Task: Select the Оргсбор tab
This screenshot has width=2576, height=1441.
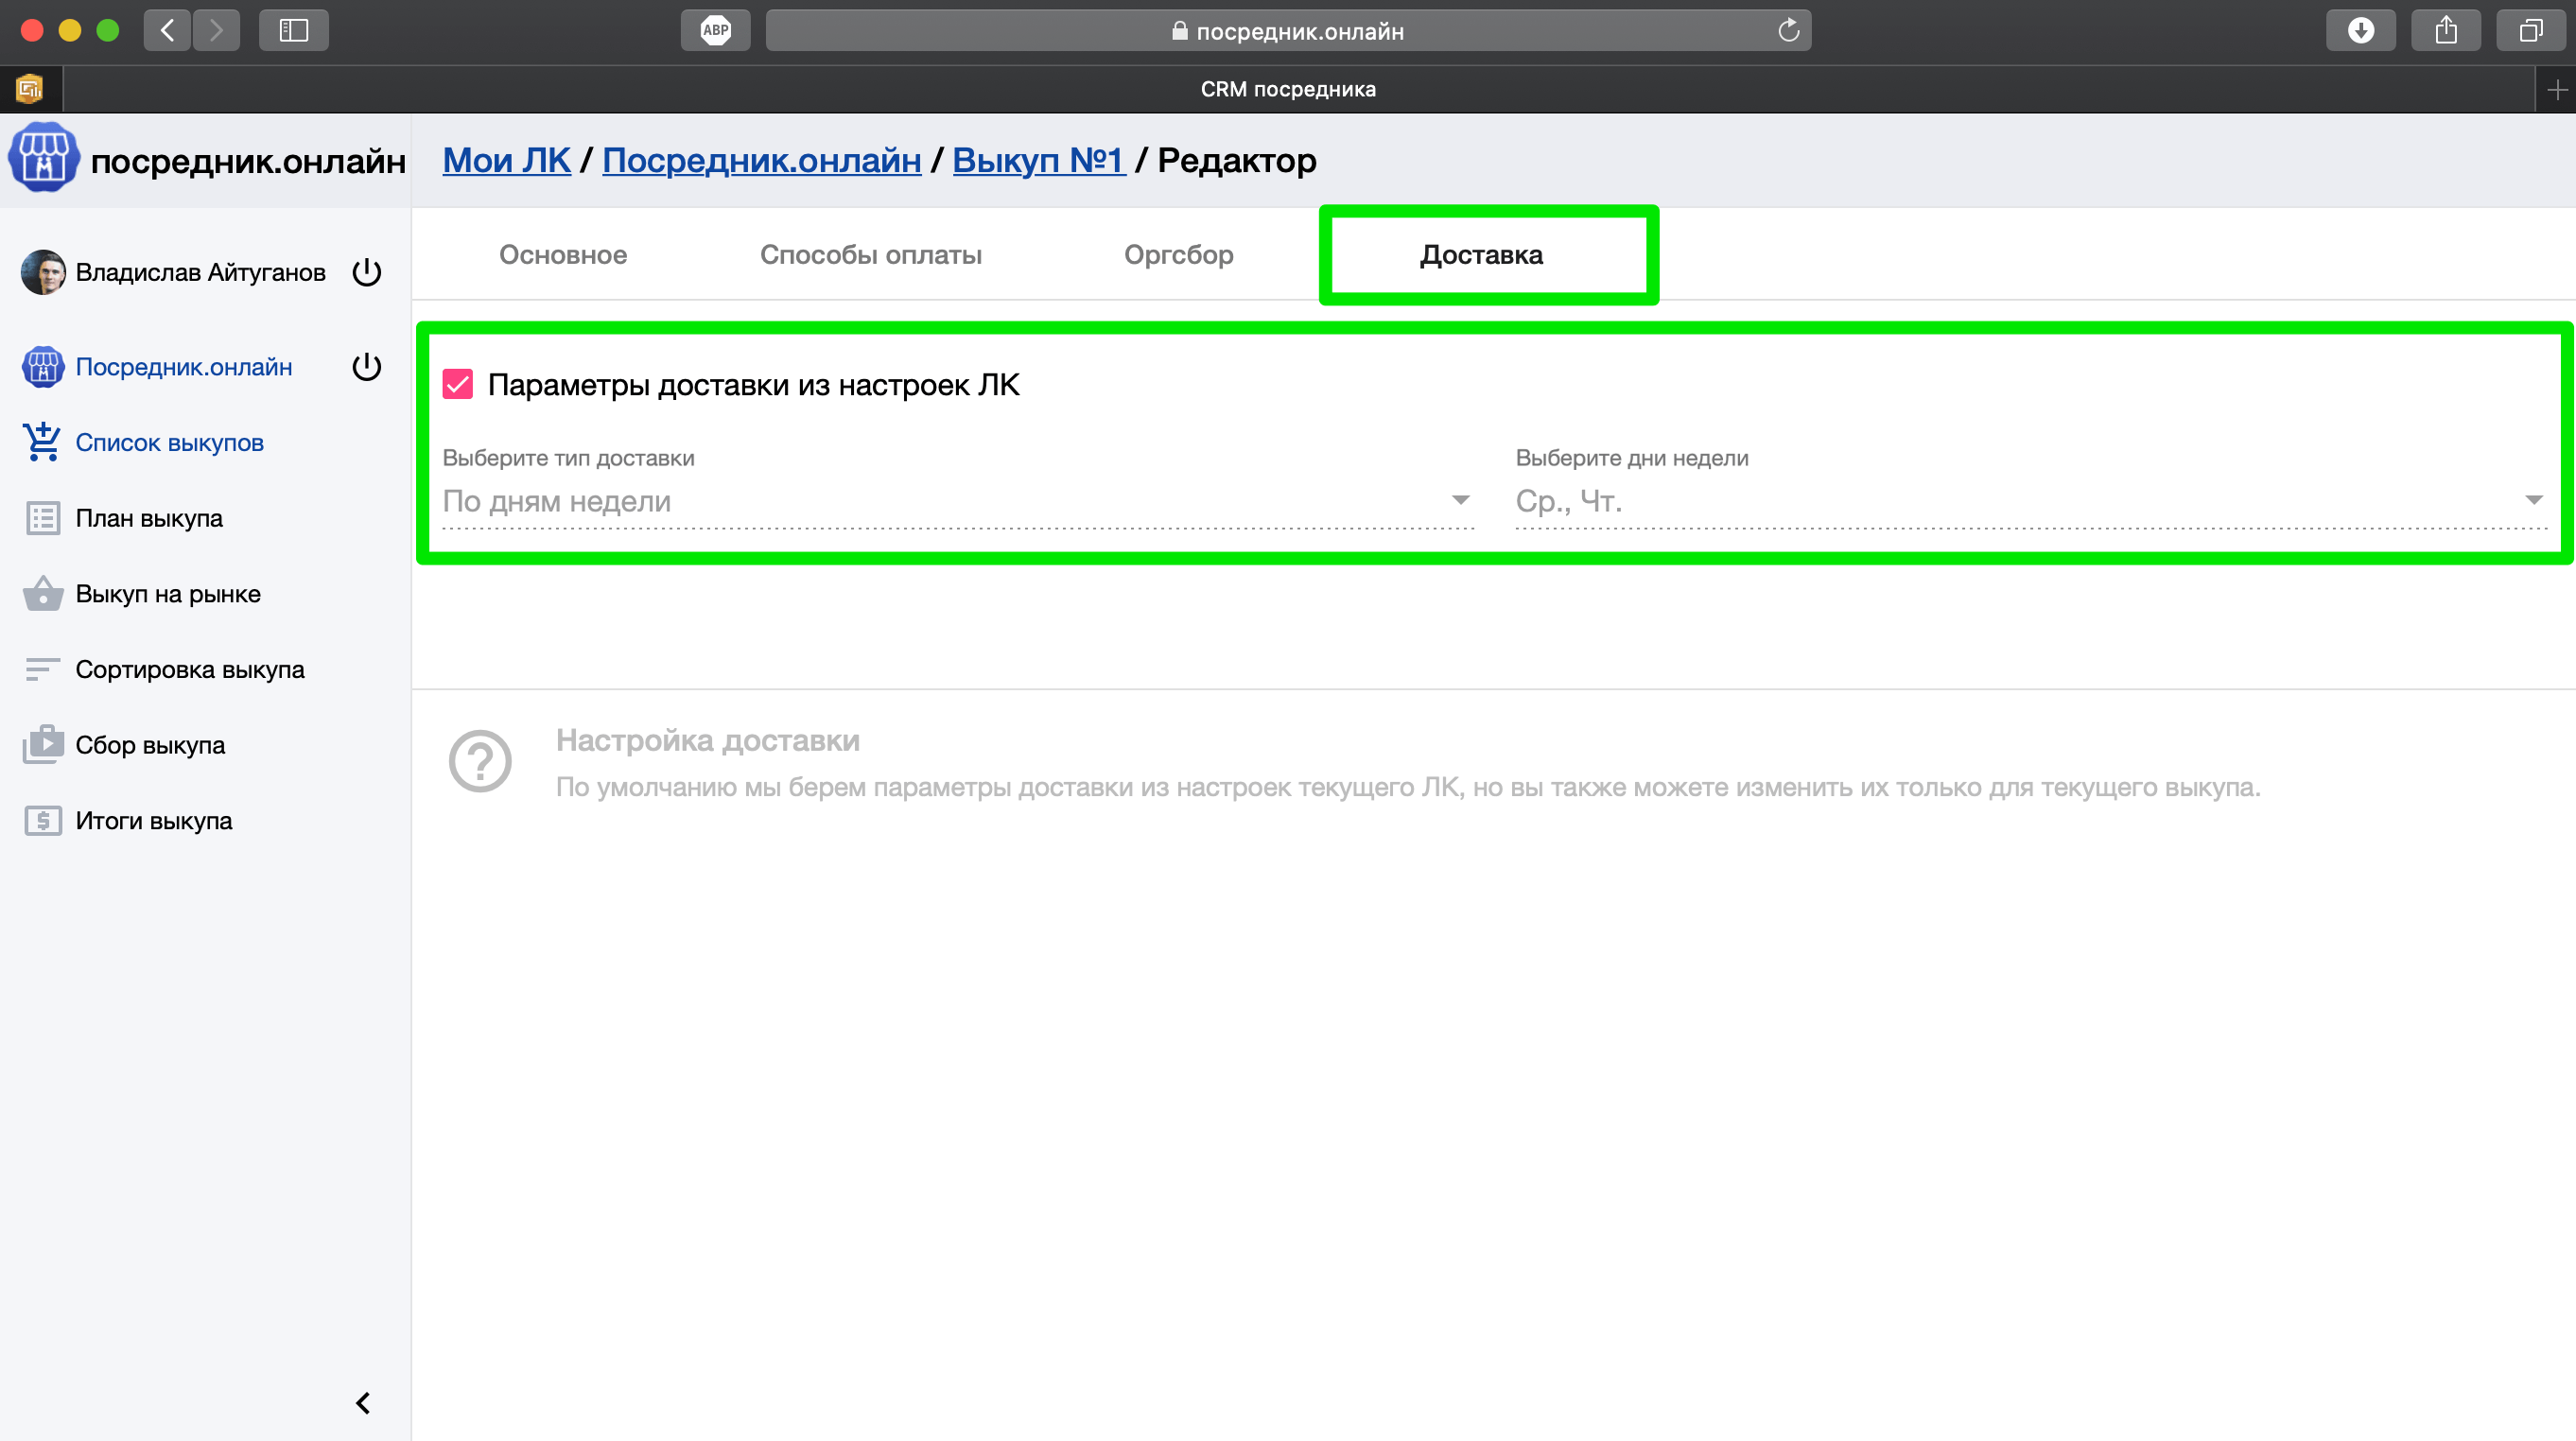Action: (1178, 255)
